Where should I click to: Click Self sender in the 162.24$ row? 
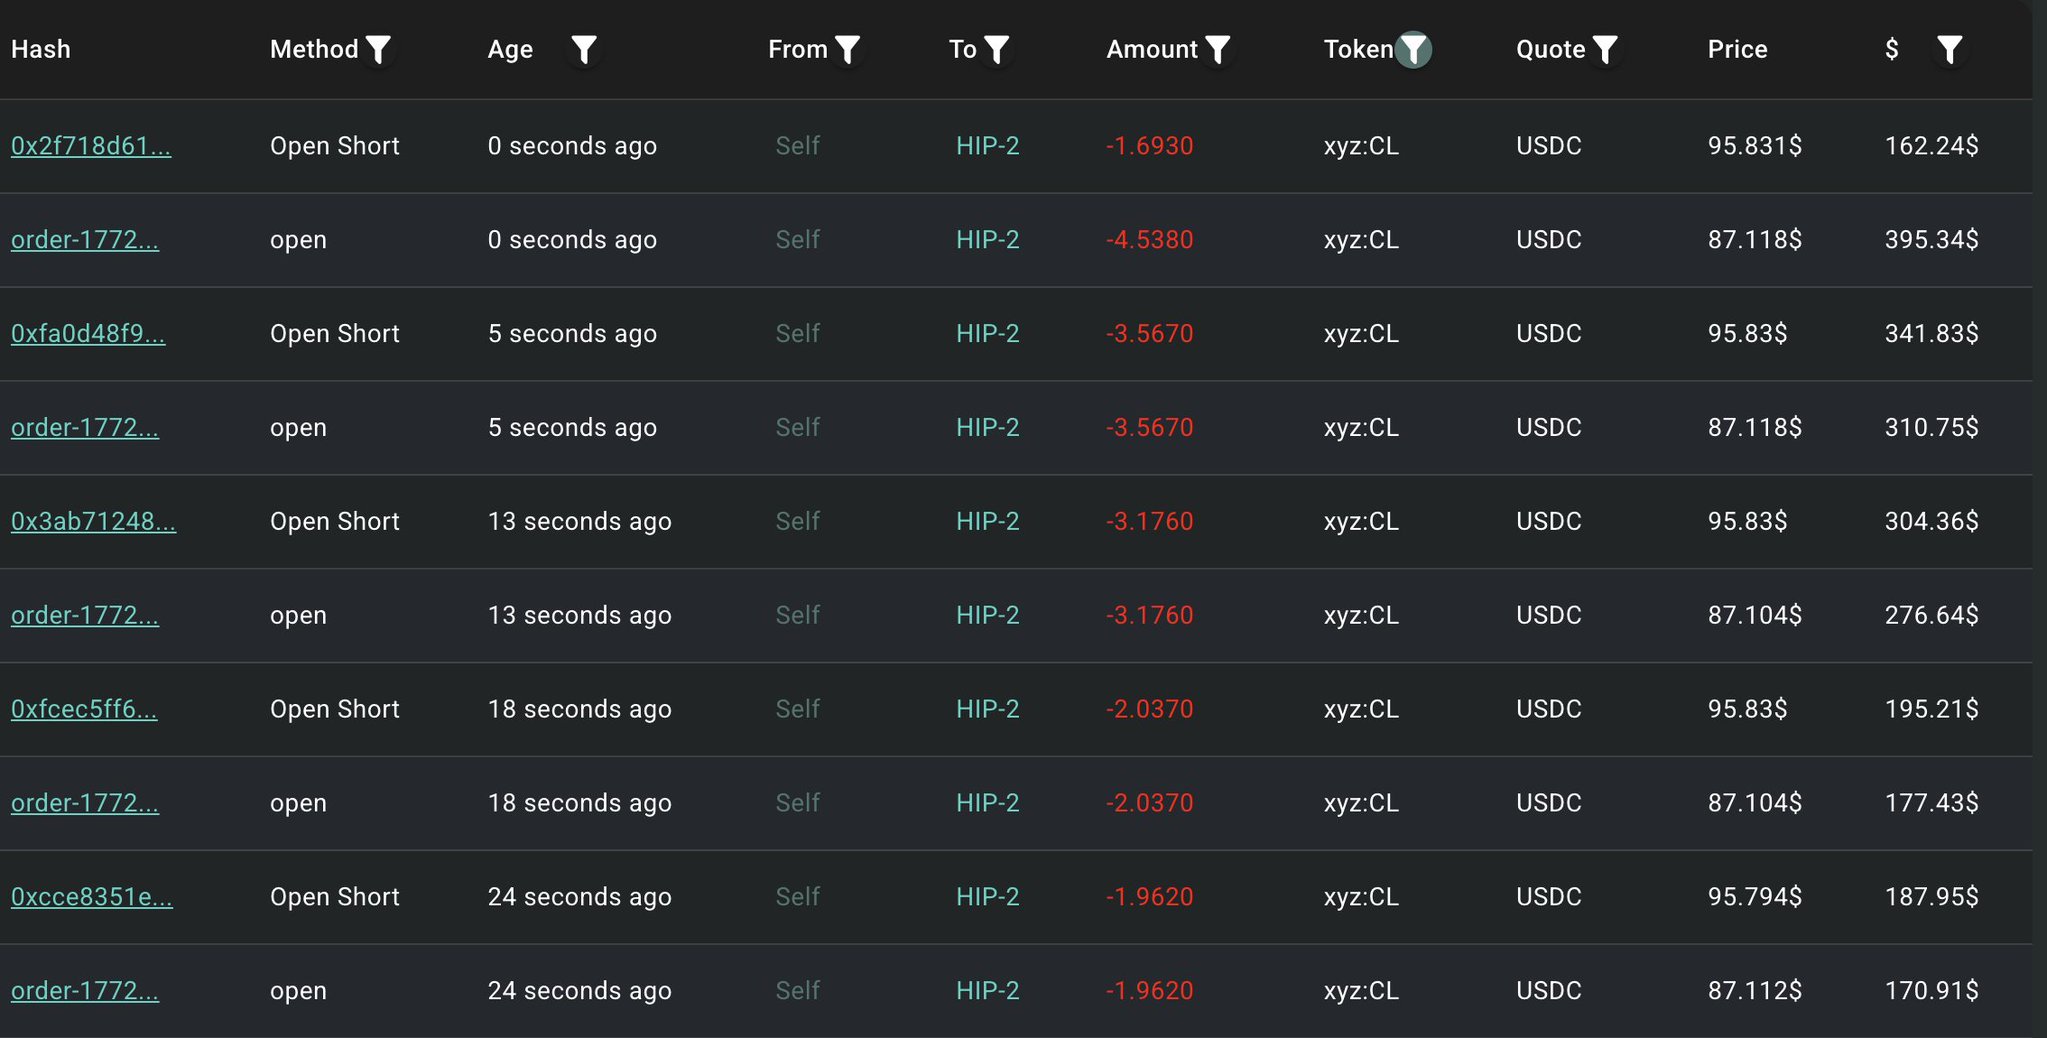tap(797, 146)
